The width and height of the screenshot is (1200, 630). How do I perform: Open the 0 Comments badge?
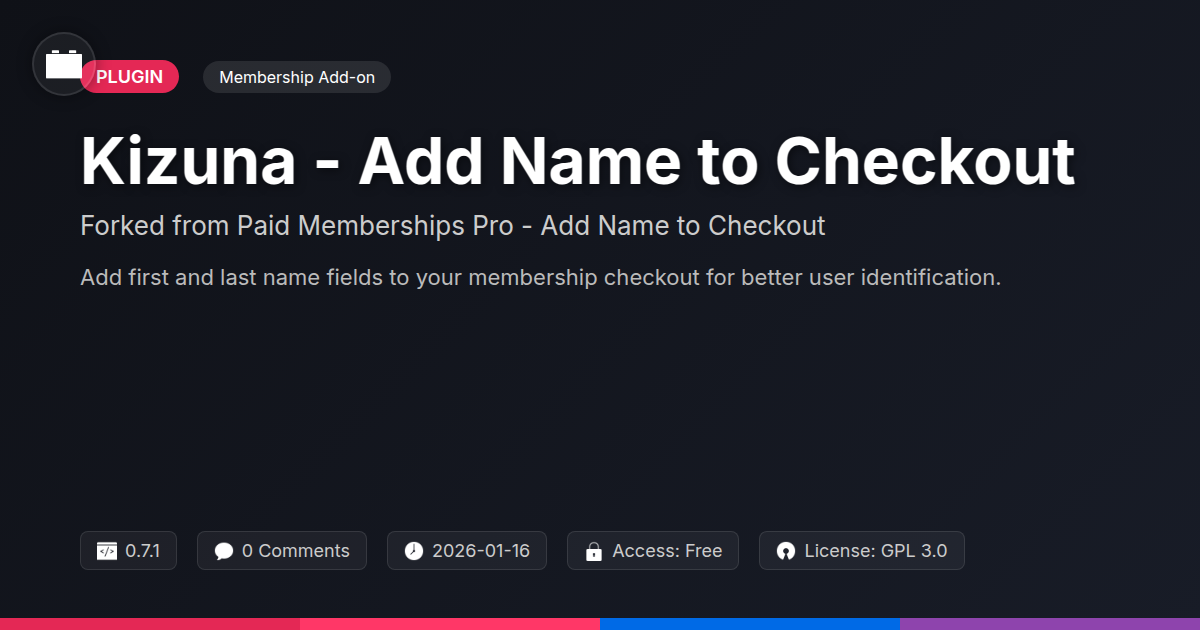pos(282,551)
